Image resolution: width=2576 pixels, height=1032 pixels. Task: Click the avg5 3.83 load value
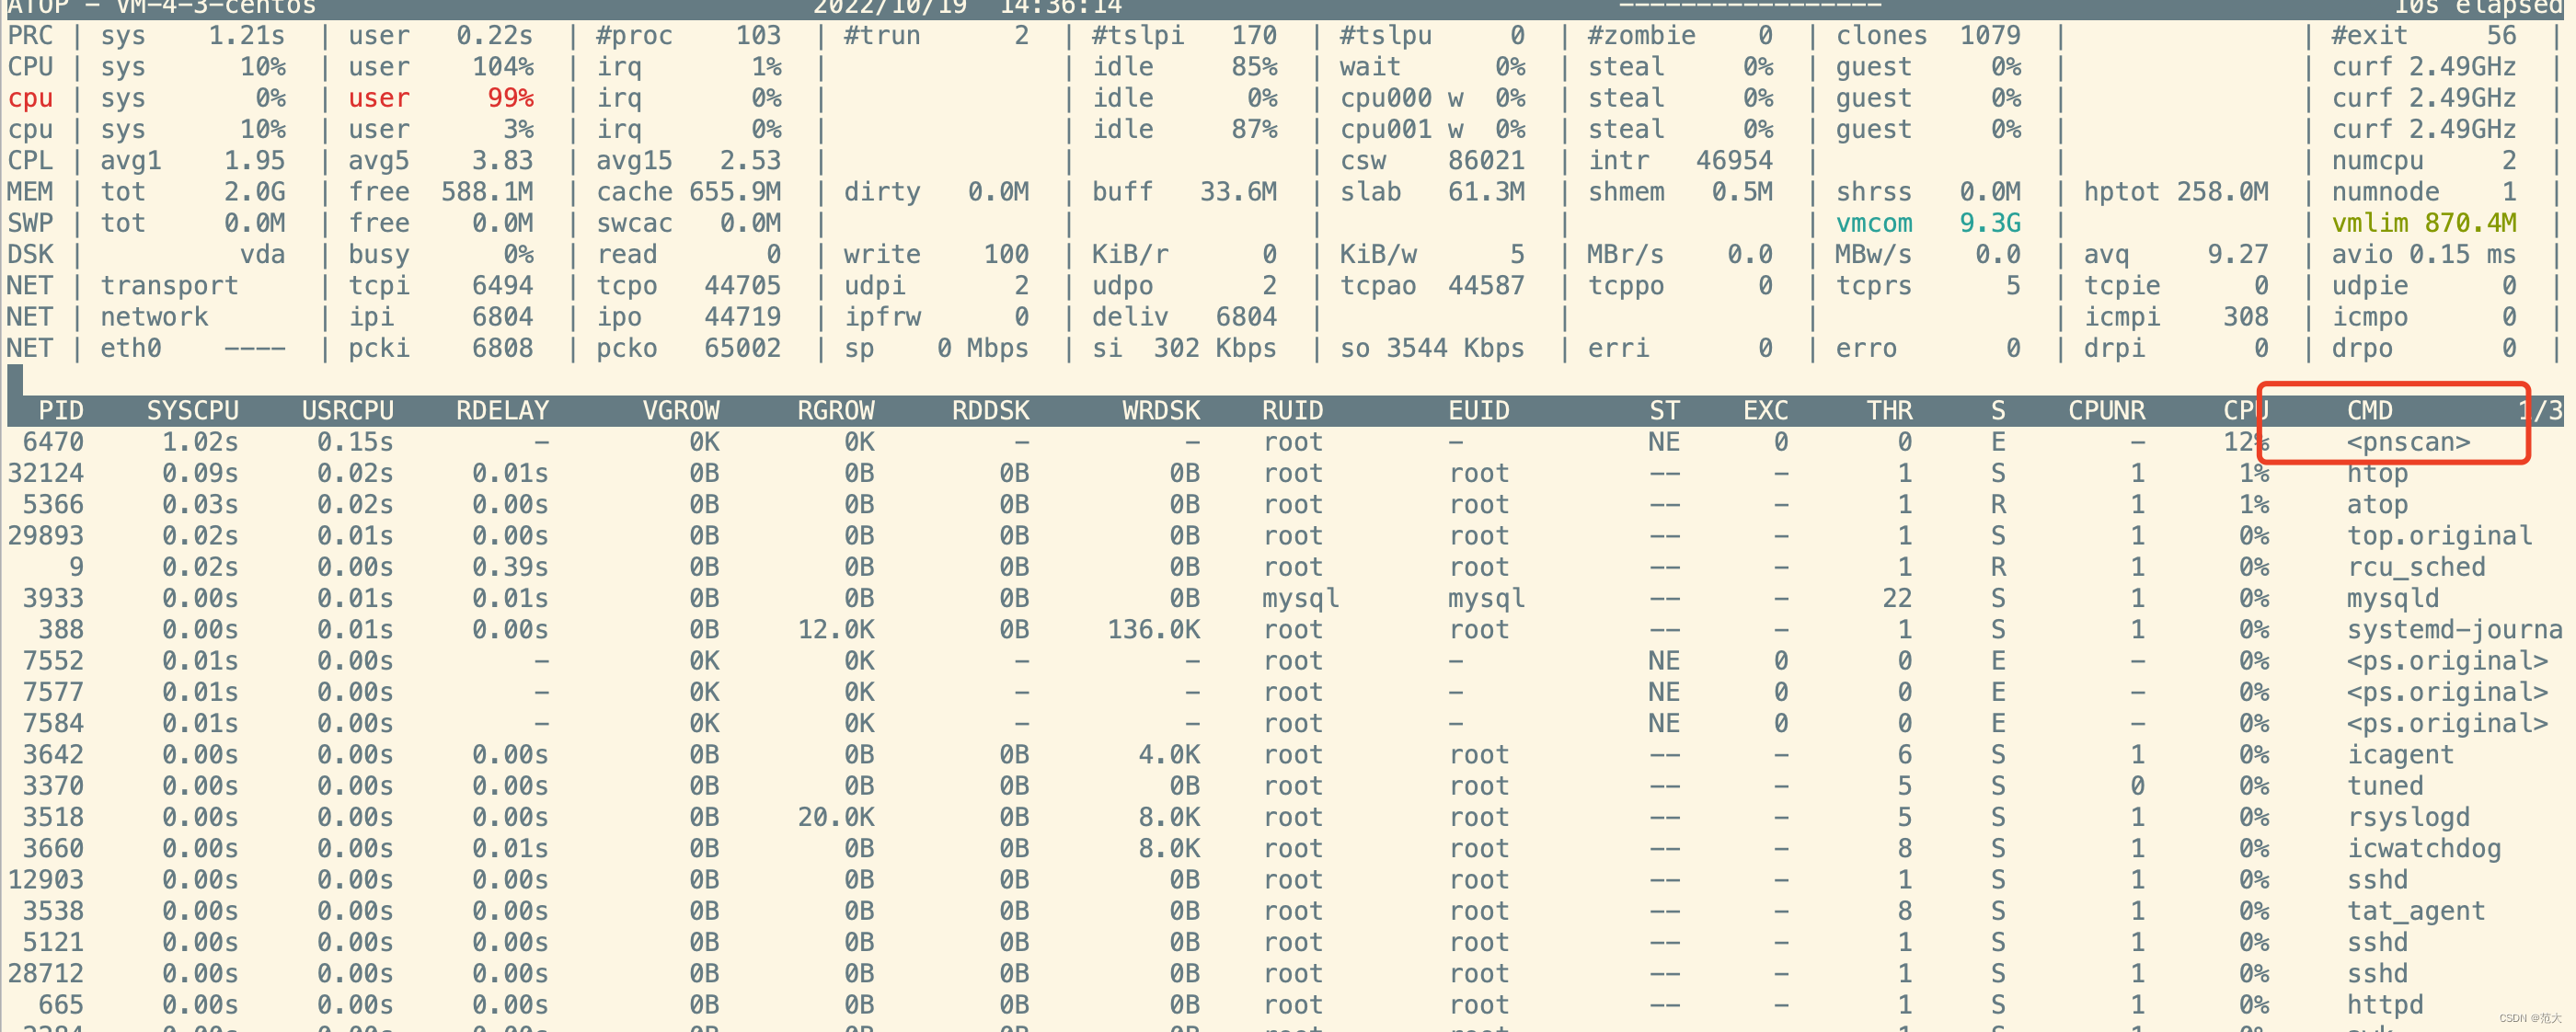point(441,160)
